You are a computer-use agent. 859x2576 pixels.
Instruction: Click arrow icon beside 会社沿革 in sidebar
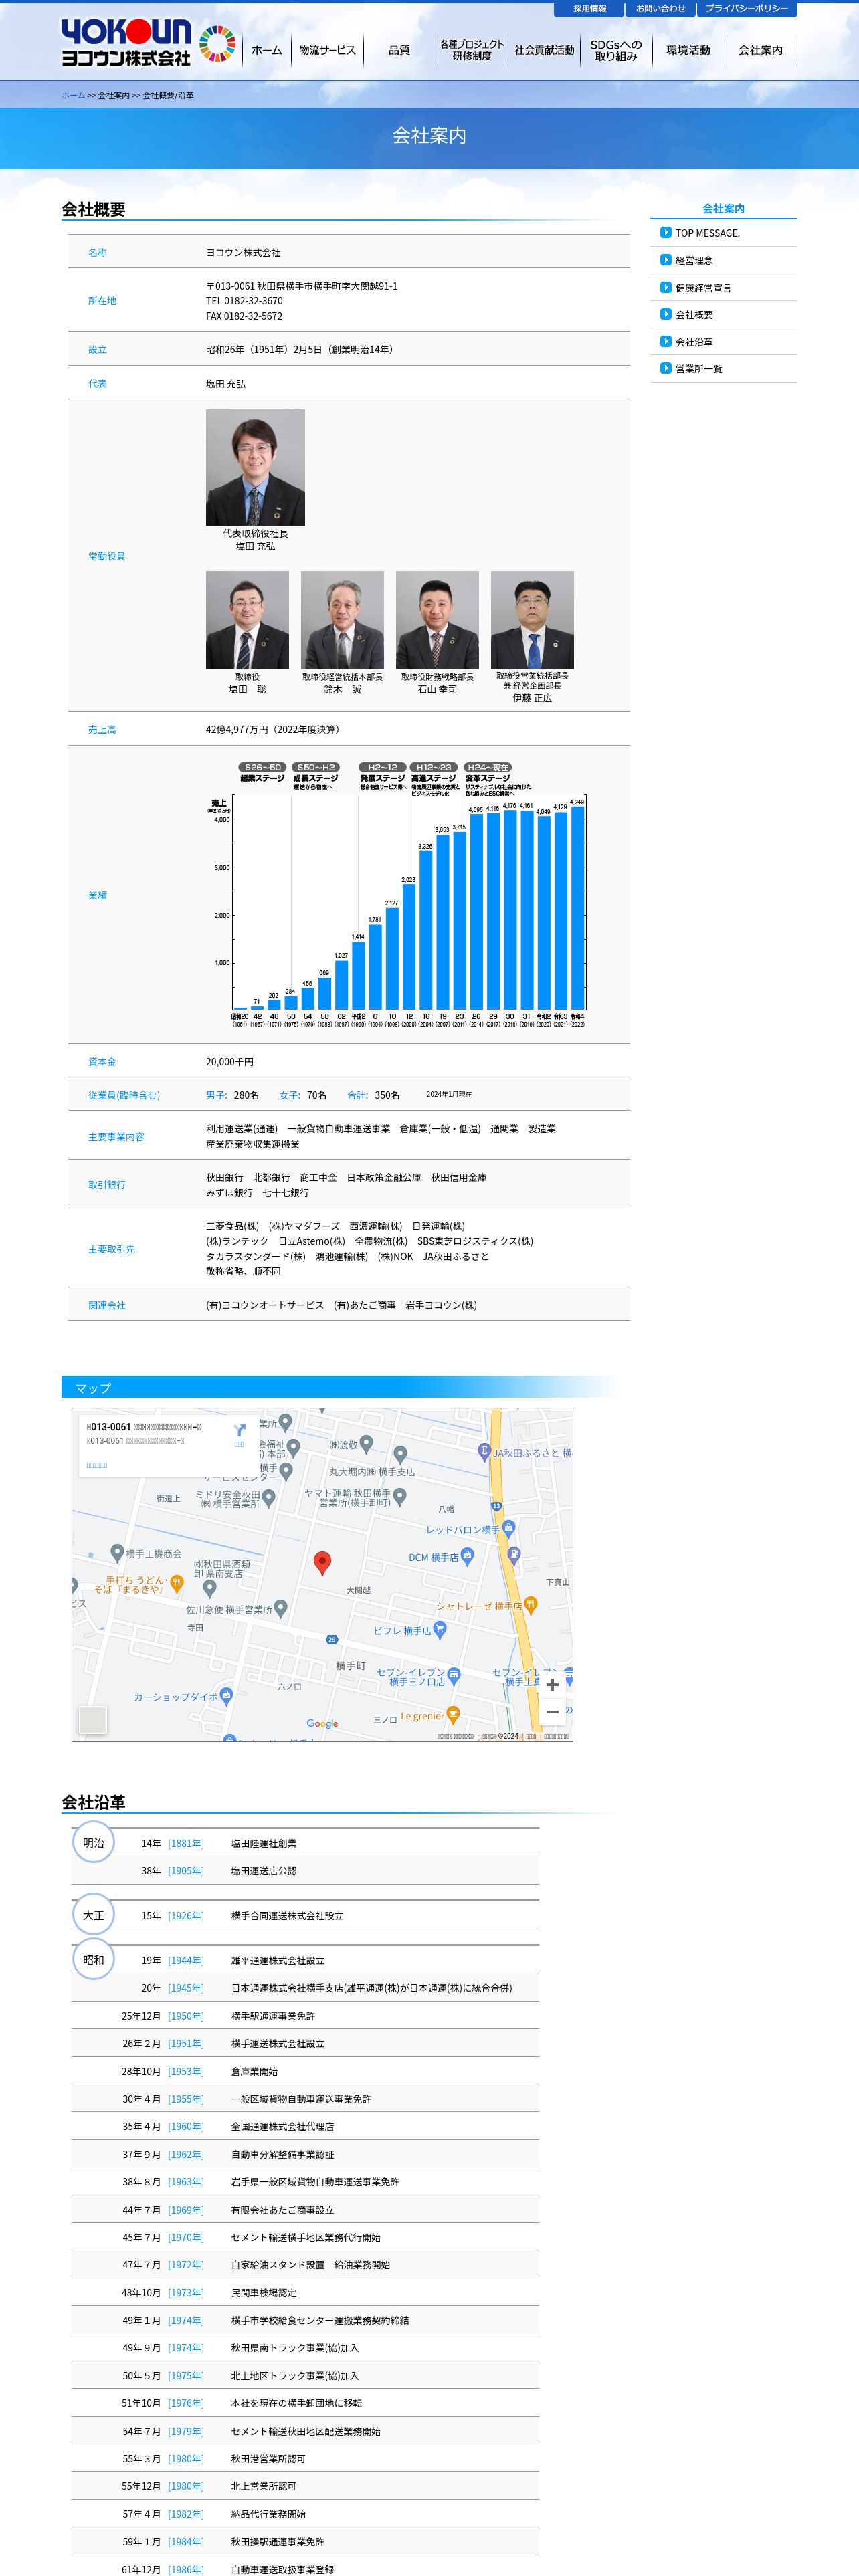(x=665, y=341)
